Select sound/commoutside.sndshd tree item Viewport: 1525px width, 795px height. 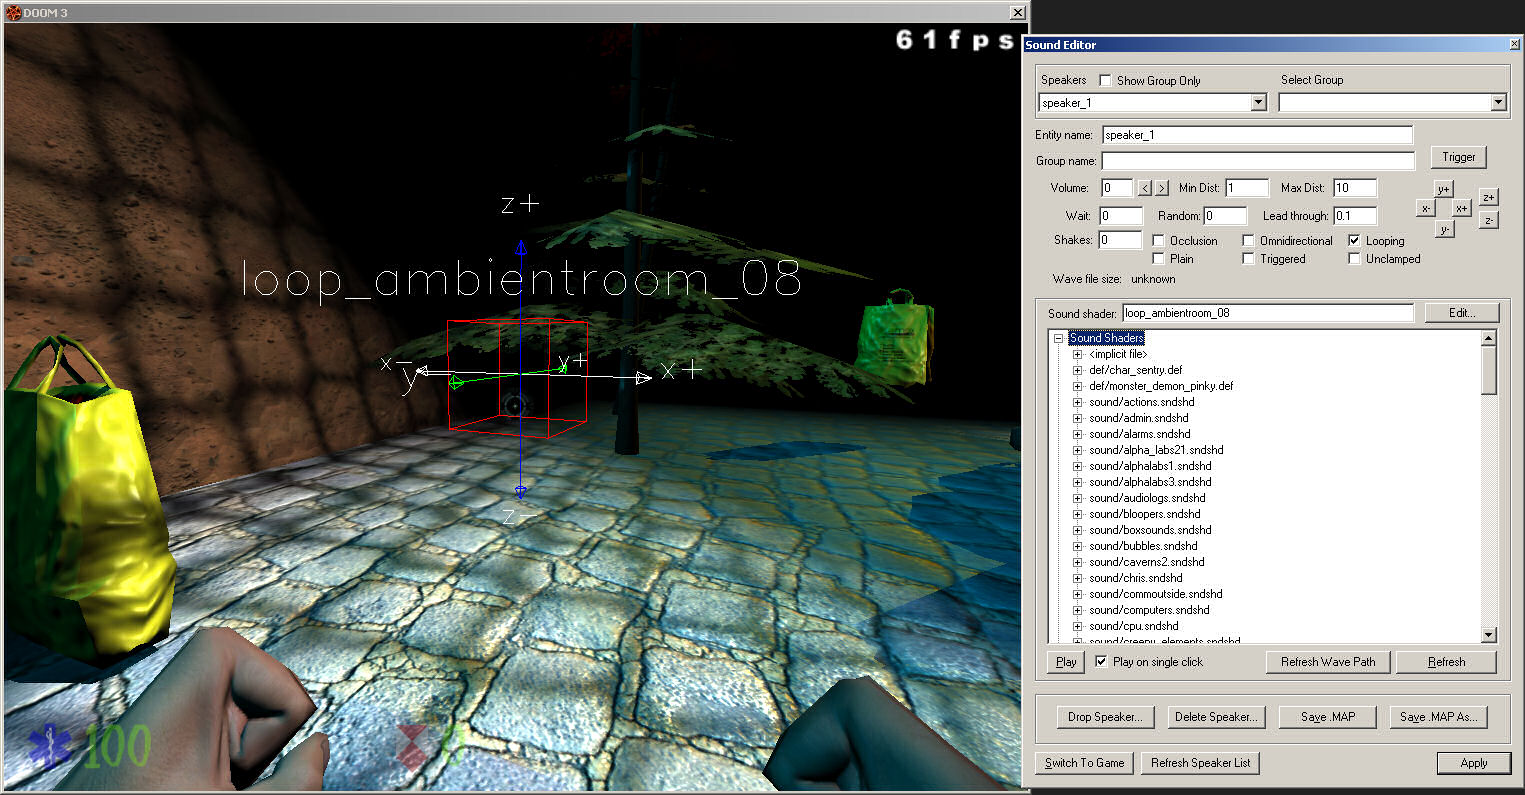point(1156,594)
